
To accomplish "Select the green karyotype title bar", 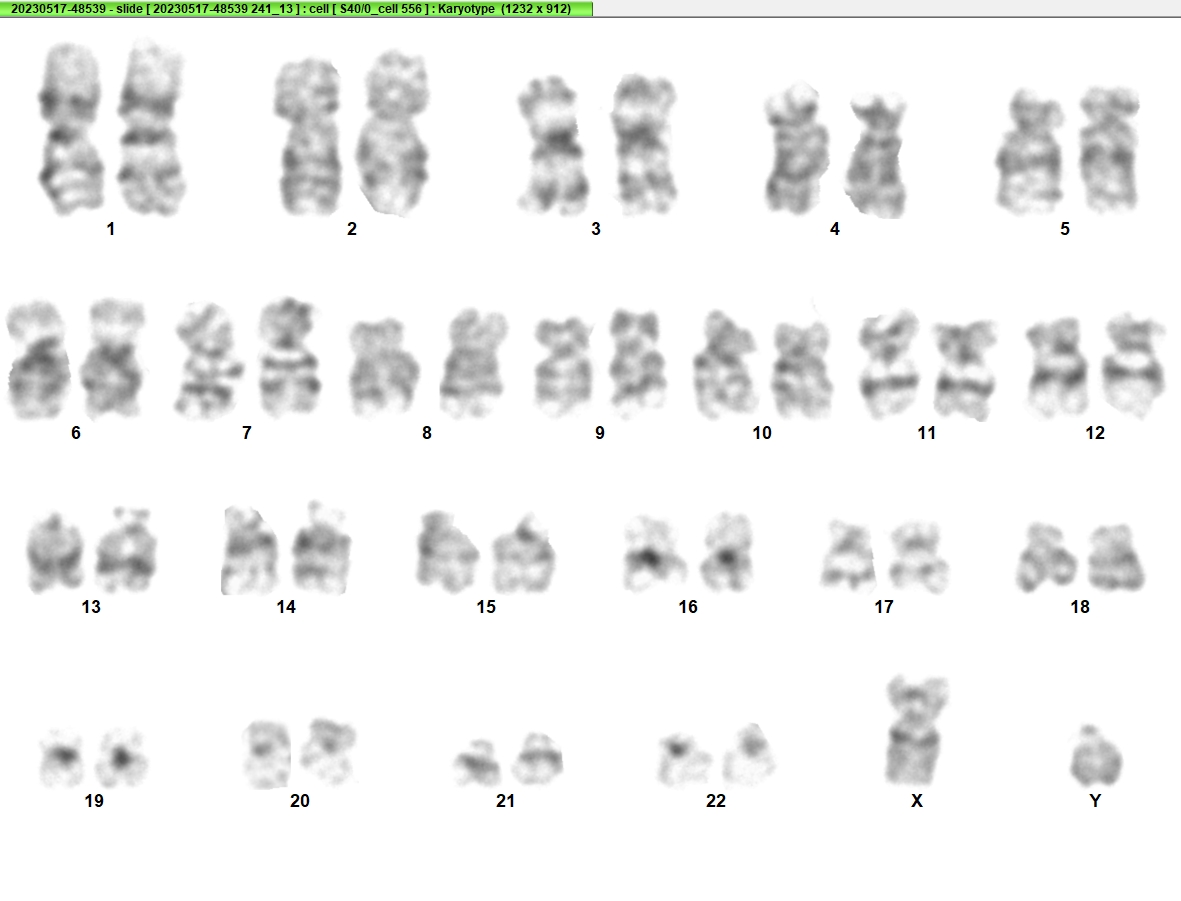I will point(296,8).
